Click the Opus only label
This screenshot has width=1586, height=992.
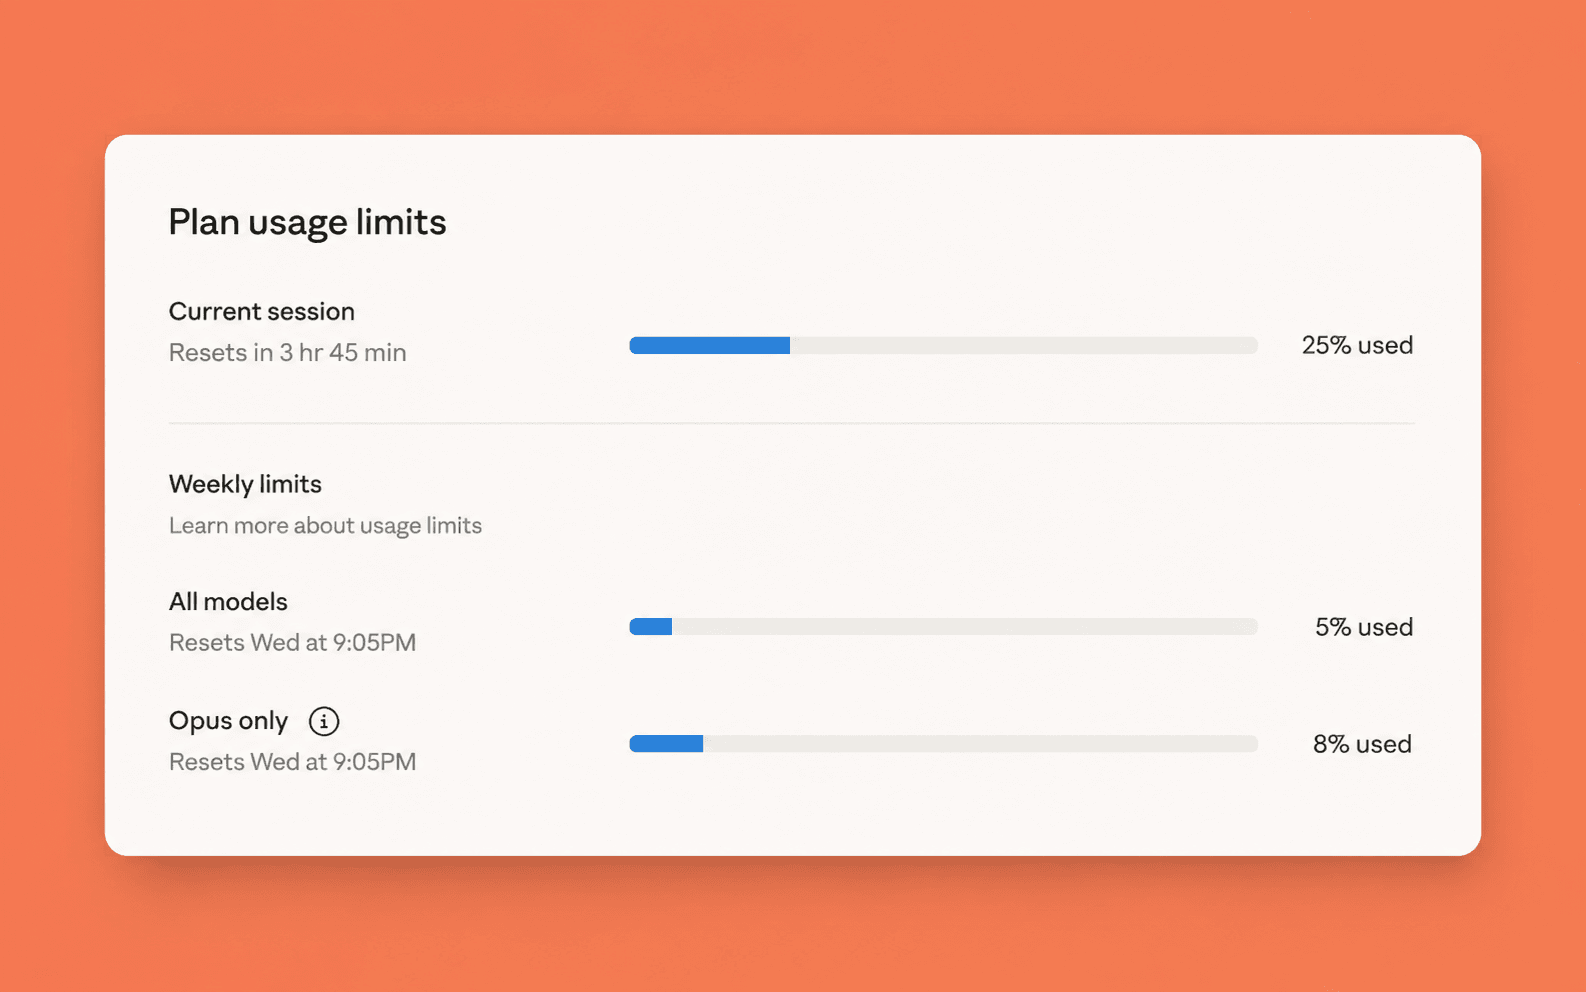pos(228,721)
